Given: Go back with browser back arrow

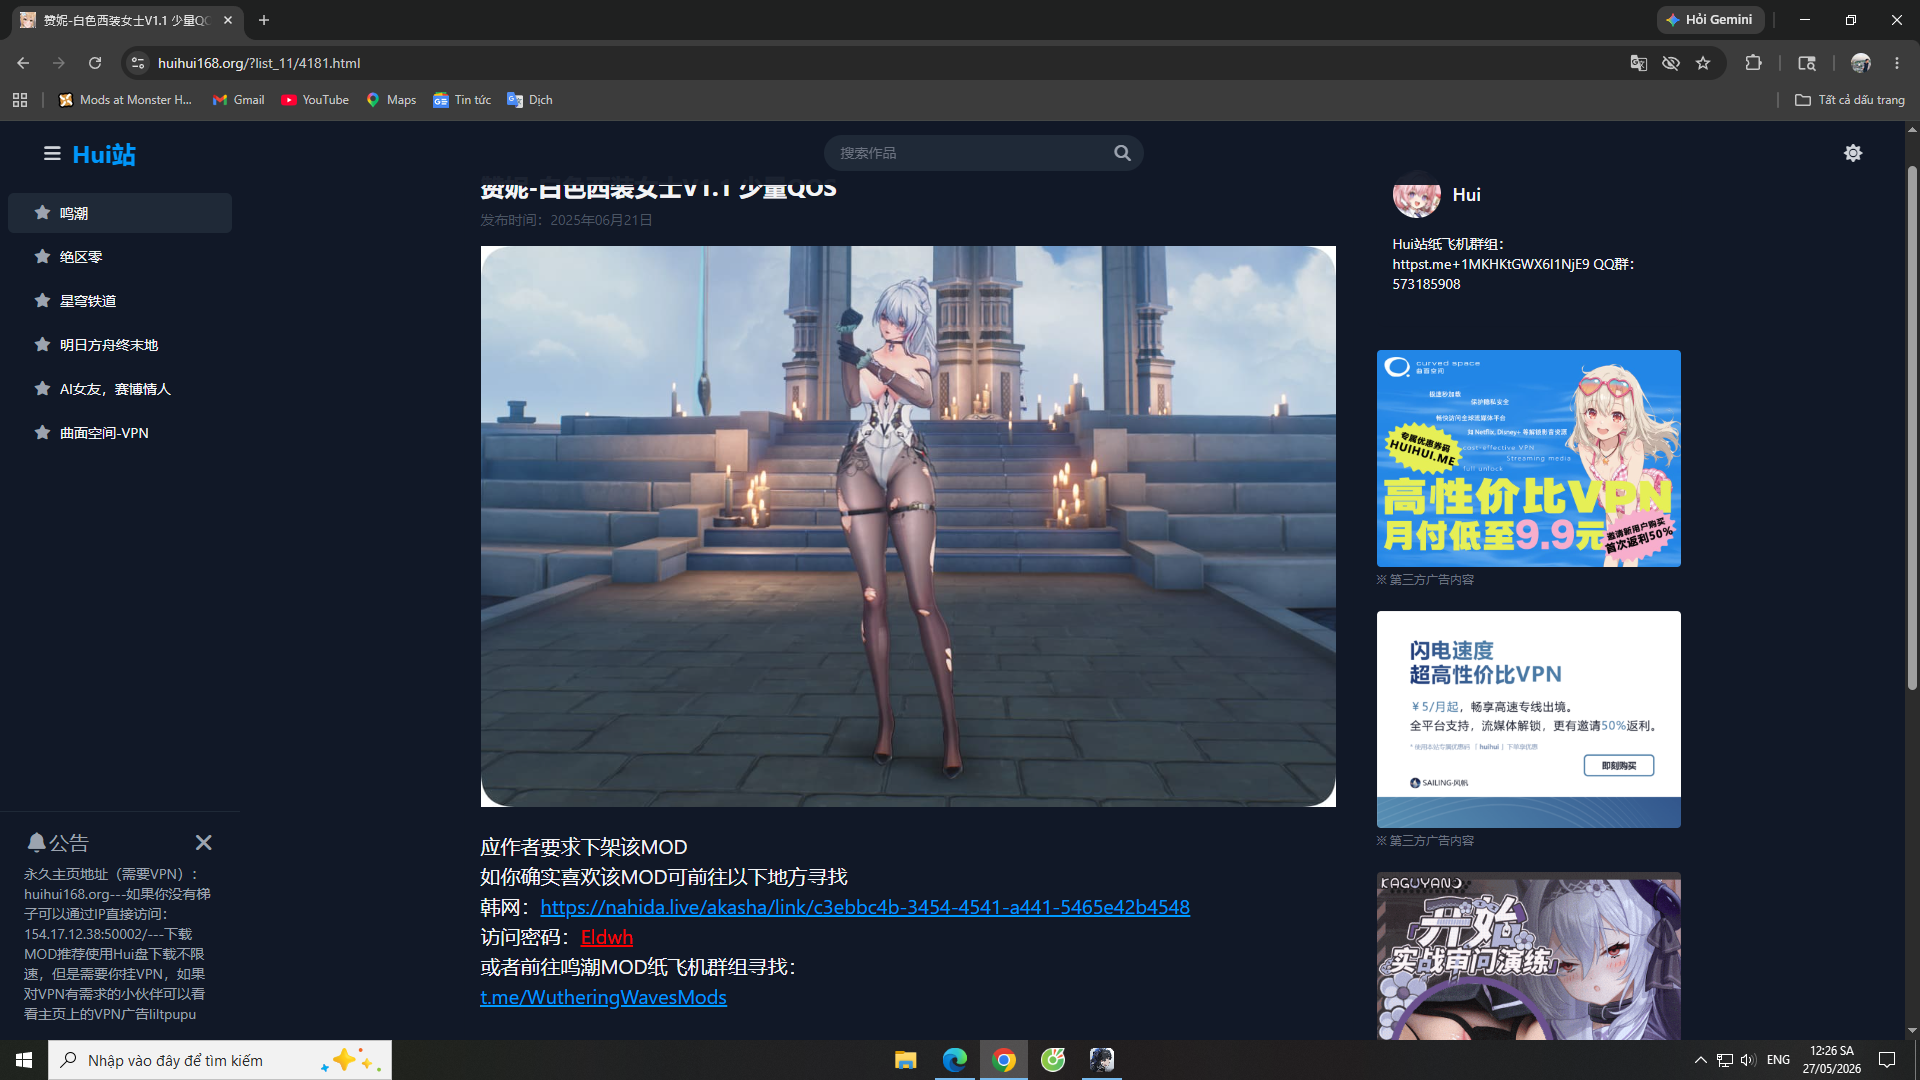Looking at the screenshot, I should tap(23, 63).
